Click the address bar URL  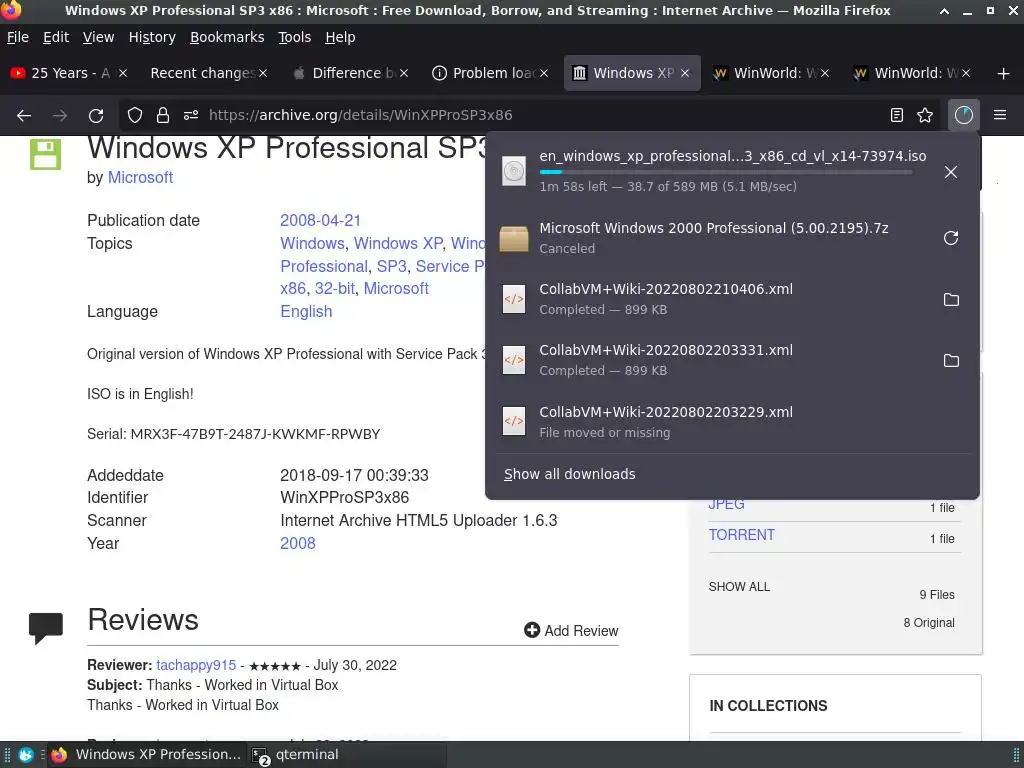click(x=360, y=116)
